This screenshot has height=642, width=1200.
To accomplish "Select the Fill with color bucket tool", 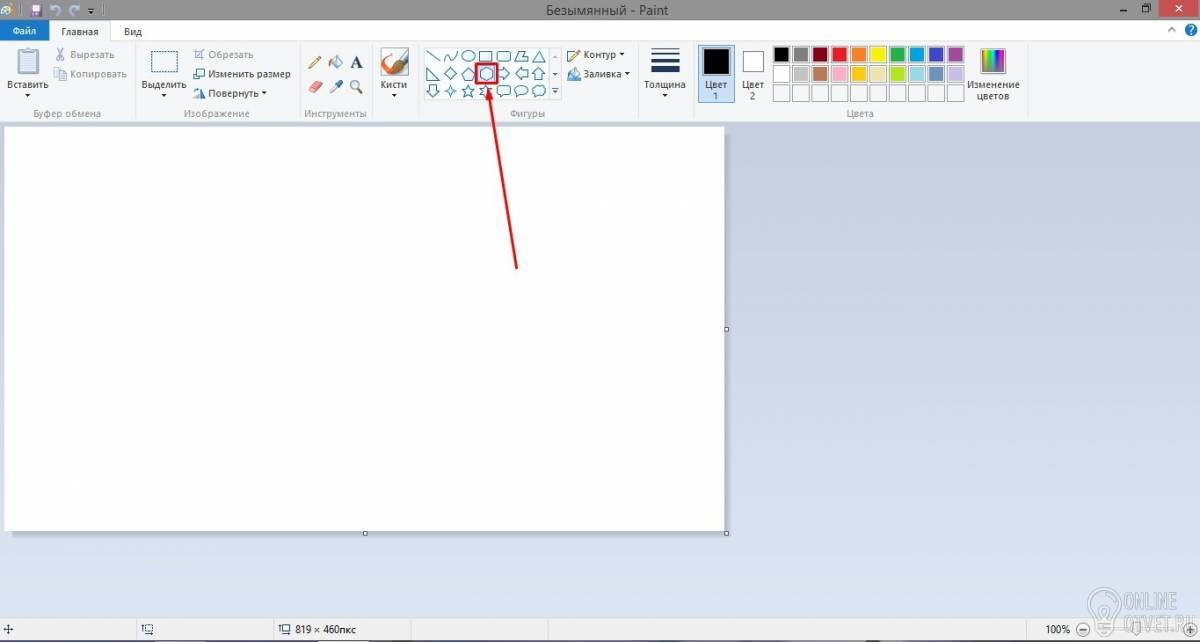I will [x=336, y=62].
